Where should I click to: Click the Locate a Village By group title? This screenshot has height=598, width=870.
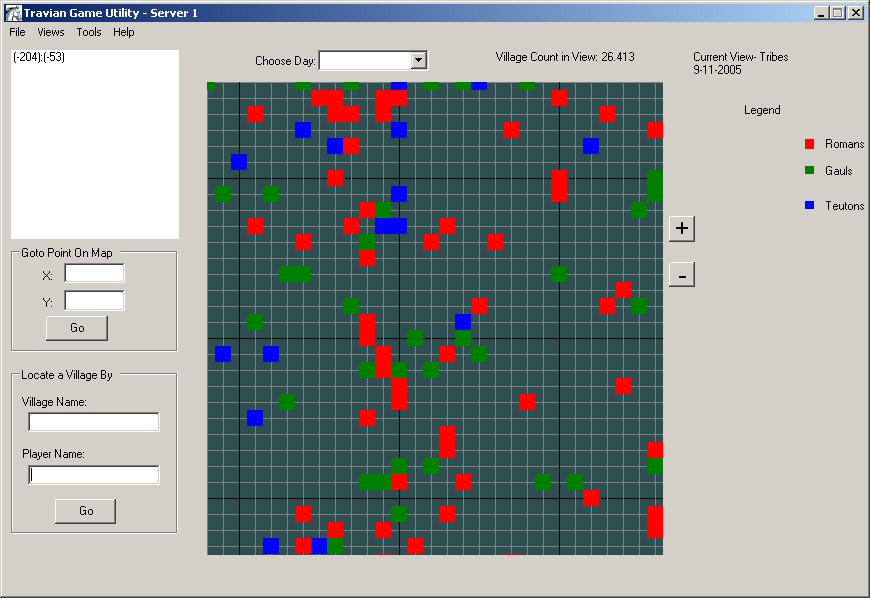[x=67, y=375]
